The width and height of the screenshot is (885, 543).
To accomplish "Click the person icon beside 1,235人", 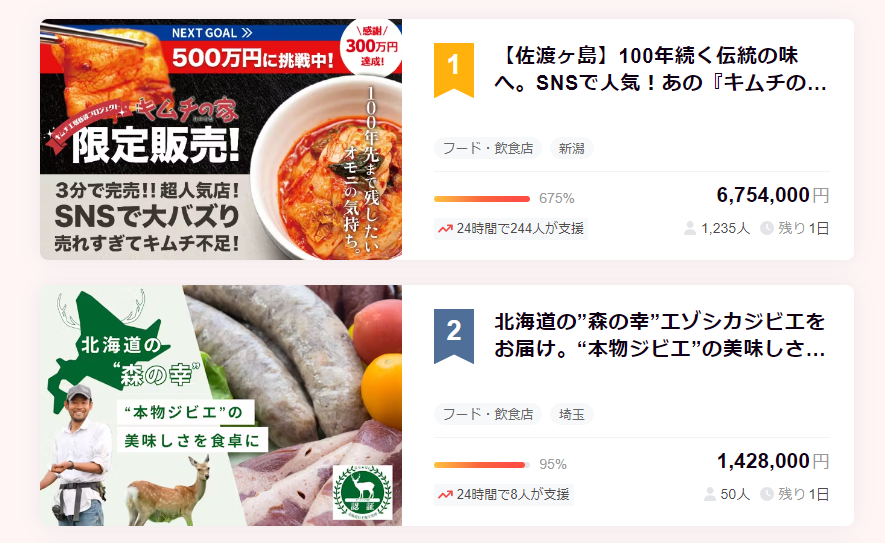I will pyautogui.click(x=690, y=228).
